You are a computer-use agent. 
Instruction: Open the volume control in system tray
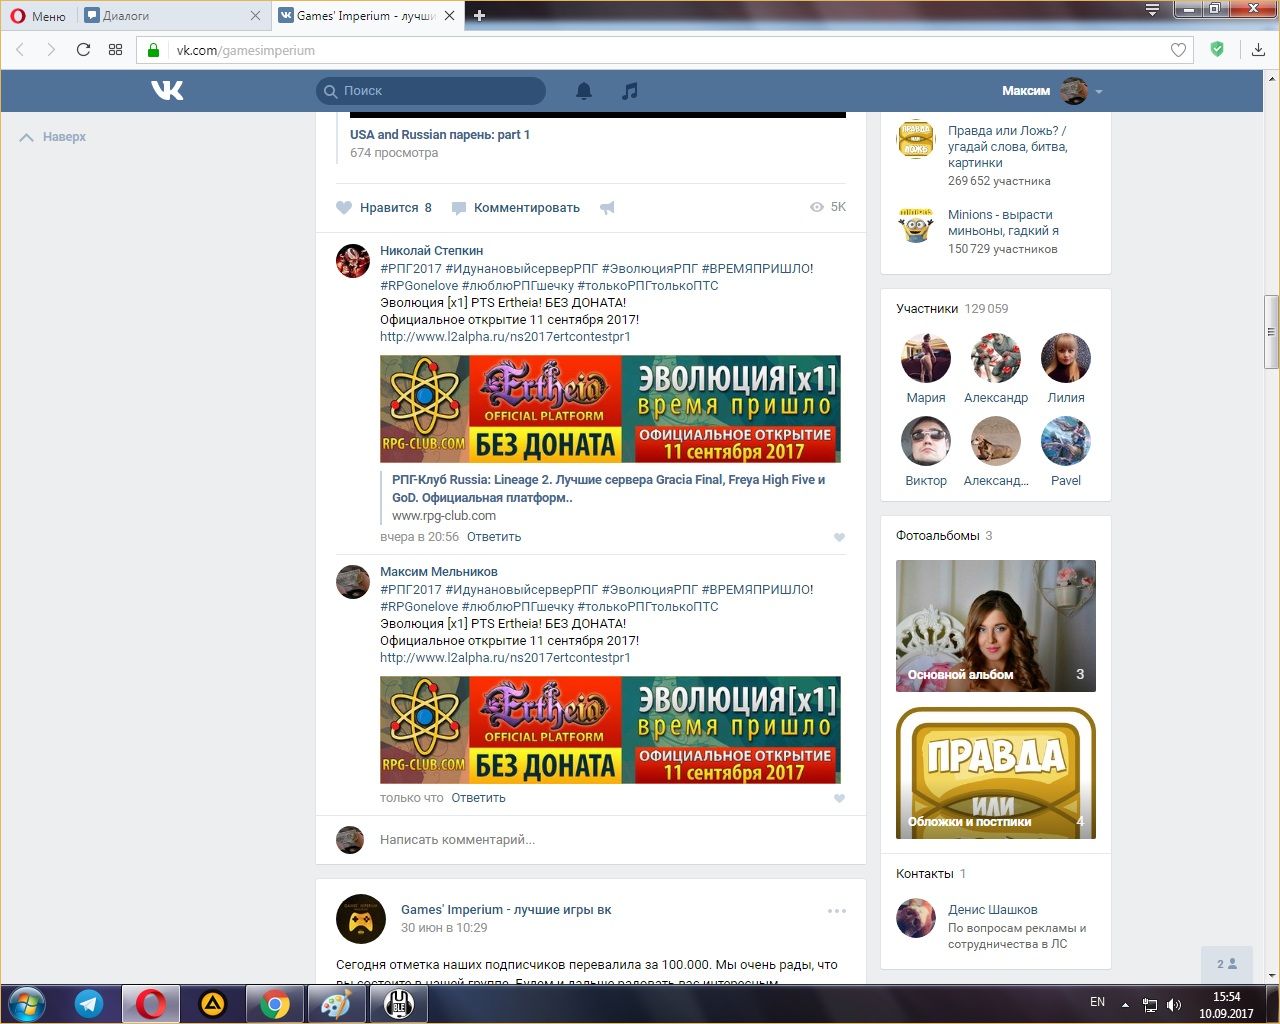[x=1174, y=1005]
